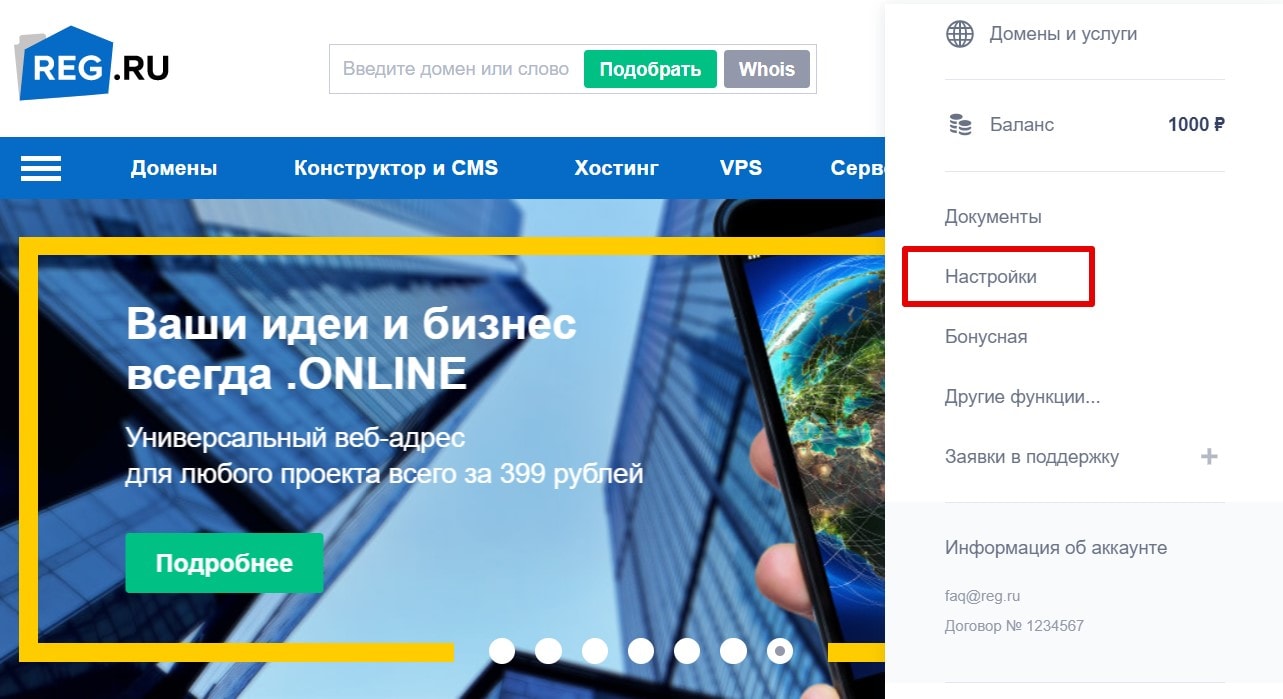Open the hamburger menu icon
Viewport: 1283px width, 699px height.
tap(41, 168)
